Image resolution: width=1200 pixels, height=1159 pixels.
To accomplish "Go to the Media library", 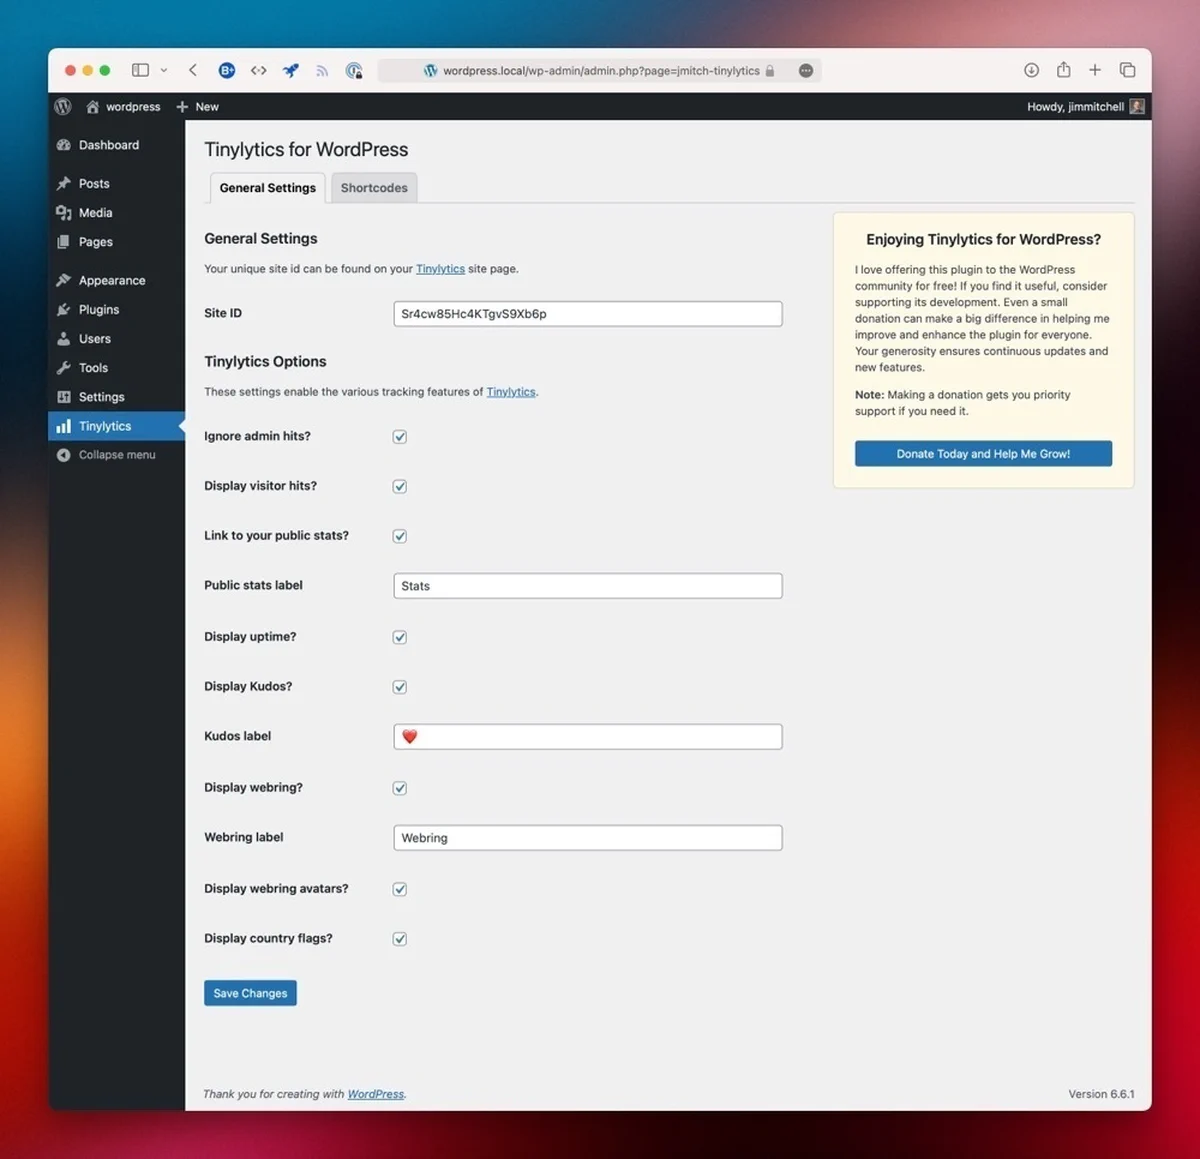I will pos(95,212).
